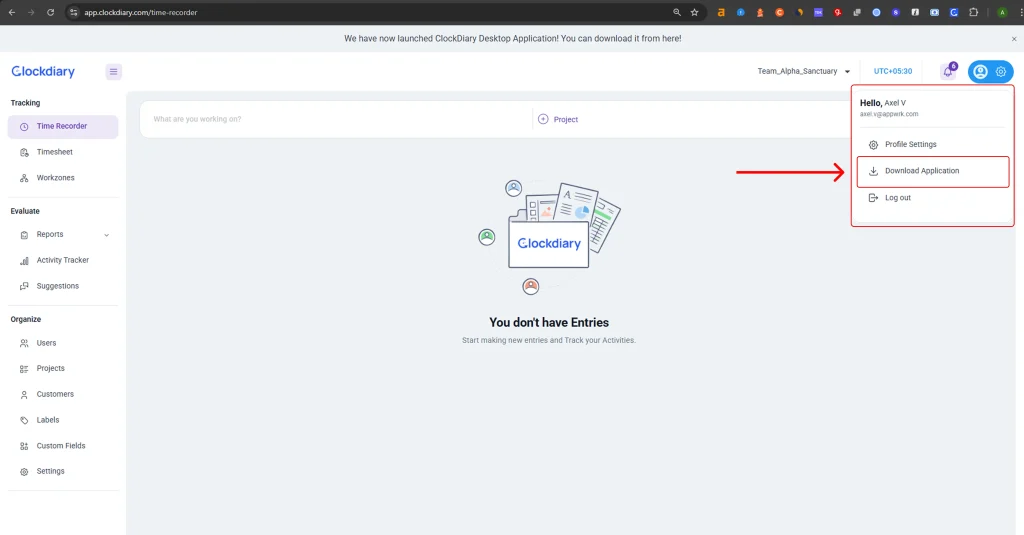This screenshot has width=1024, height=535.
Task: Click the Activity Tracker bar chart icon
Action: point(24,261)
